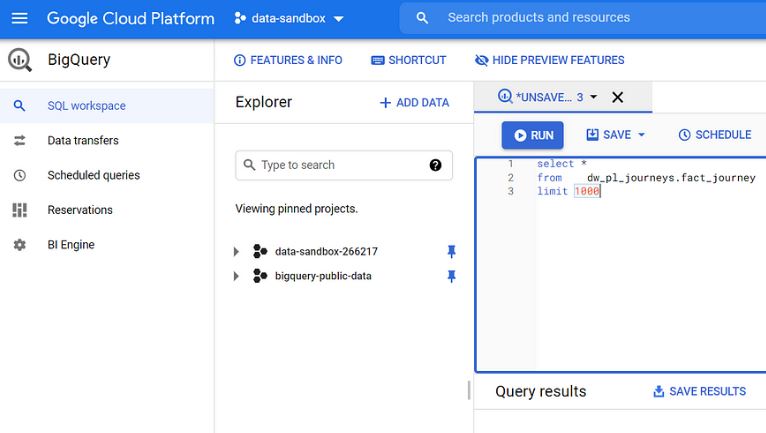This screenshot has width=766, height=433.
Task: Click the query icon on the unsaved tab
Action: point(505,96)
